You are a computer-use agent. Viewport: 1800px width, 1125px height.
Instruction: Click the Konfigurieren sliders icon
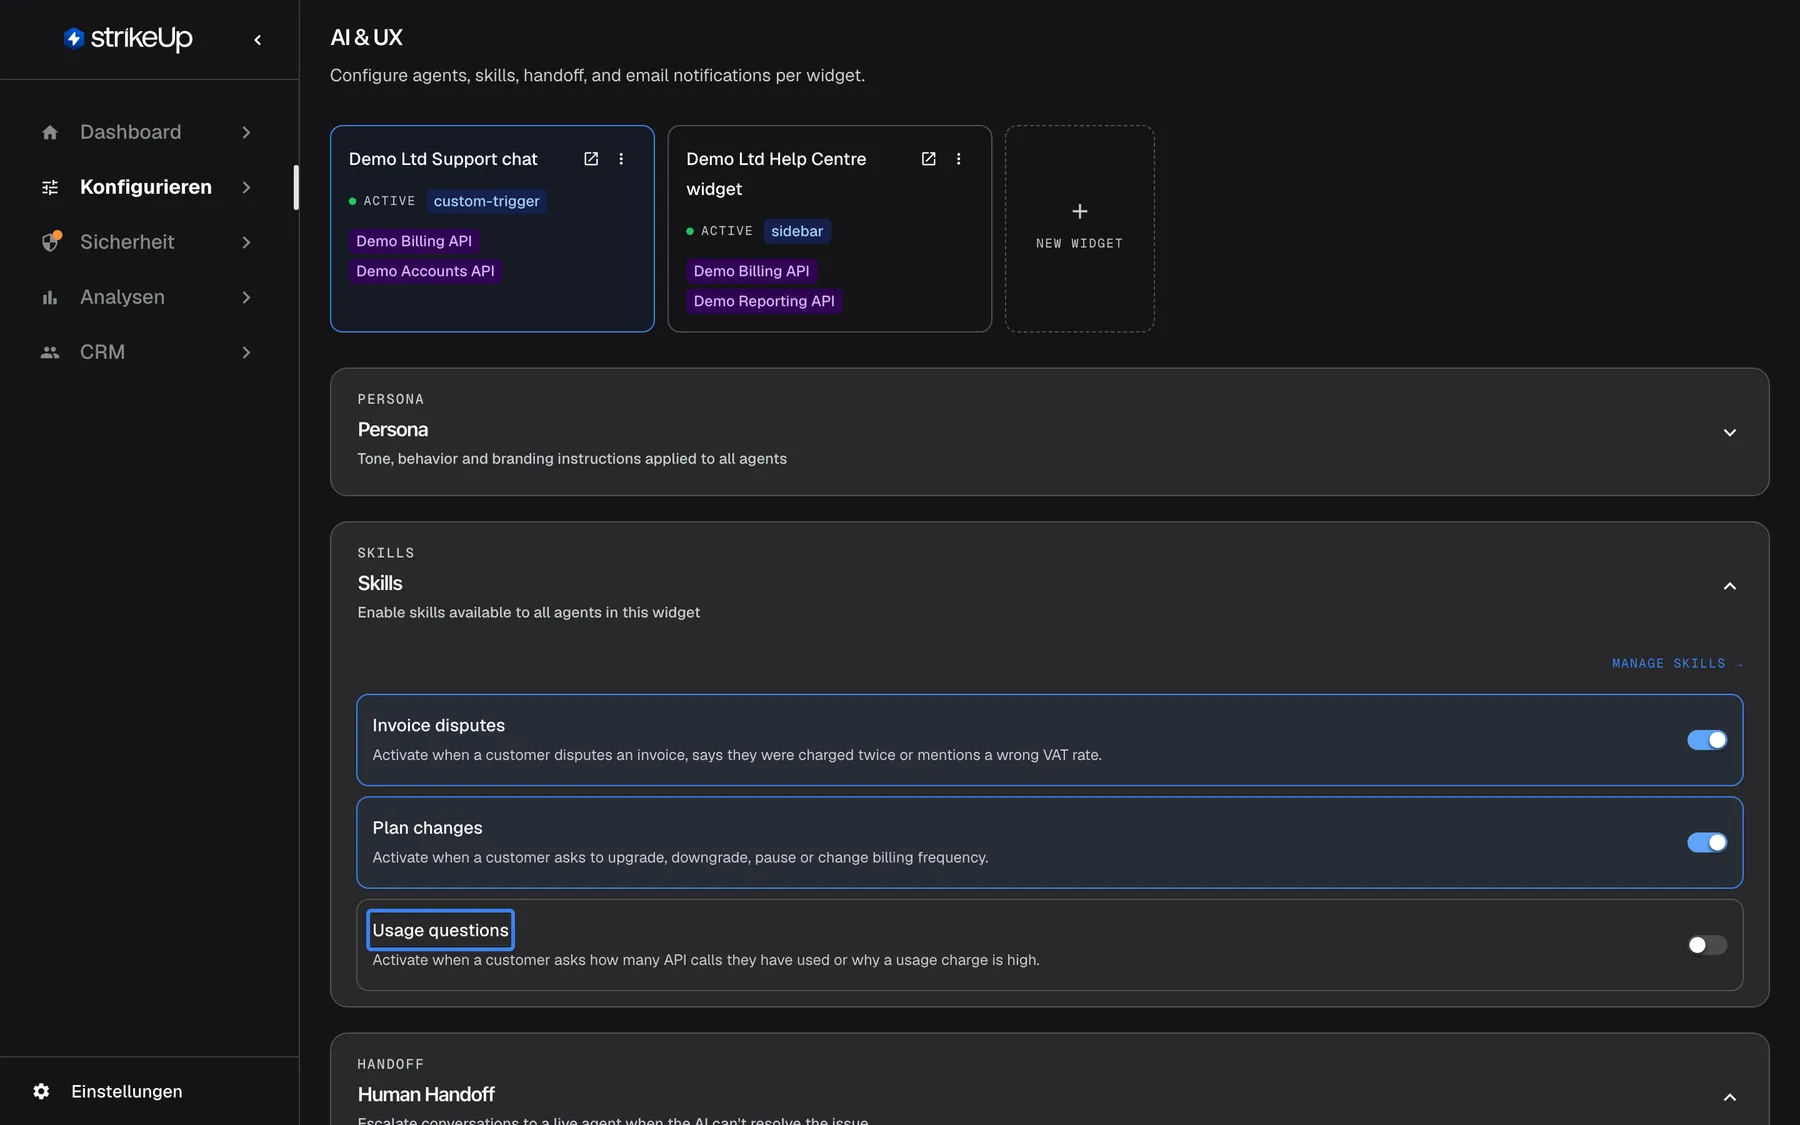pyautogui.click(x=50, y=187)
